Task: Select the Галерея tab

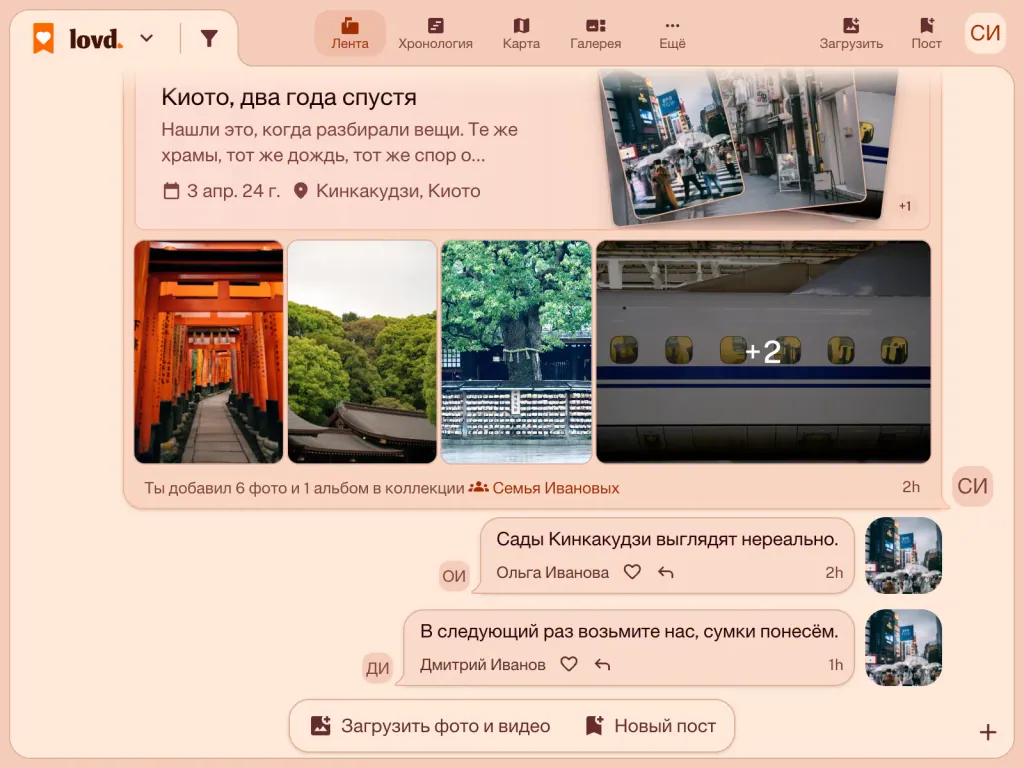Action: click(596, 33)
